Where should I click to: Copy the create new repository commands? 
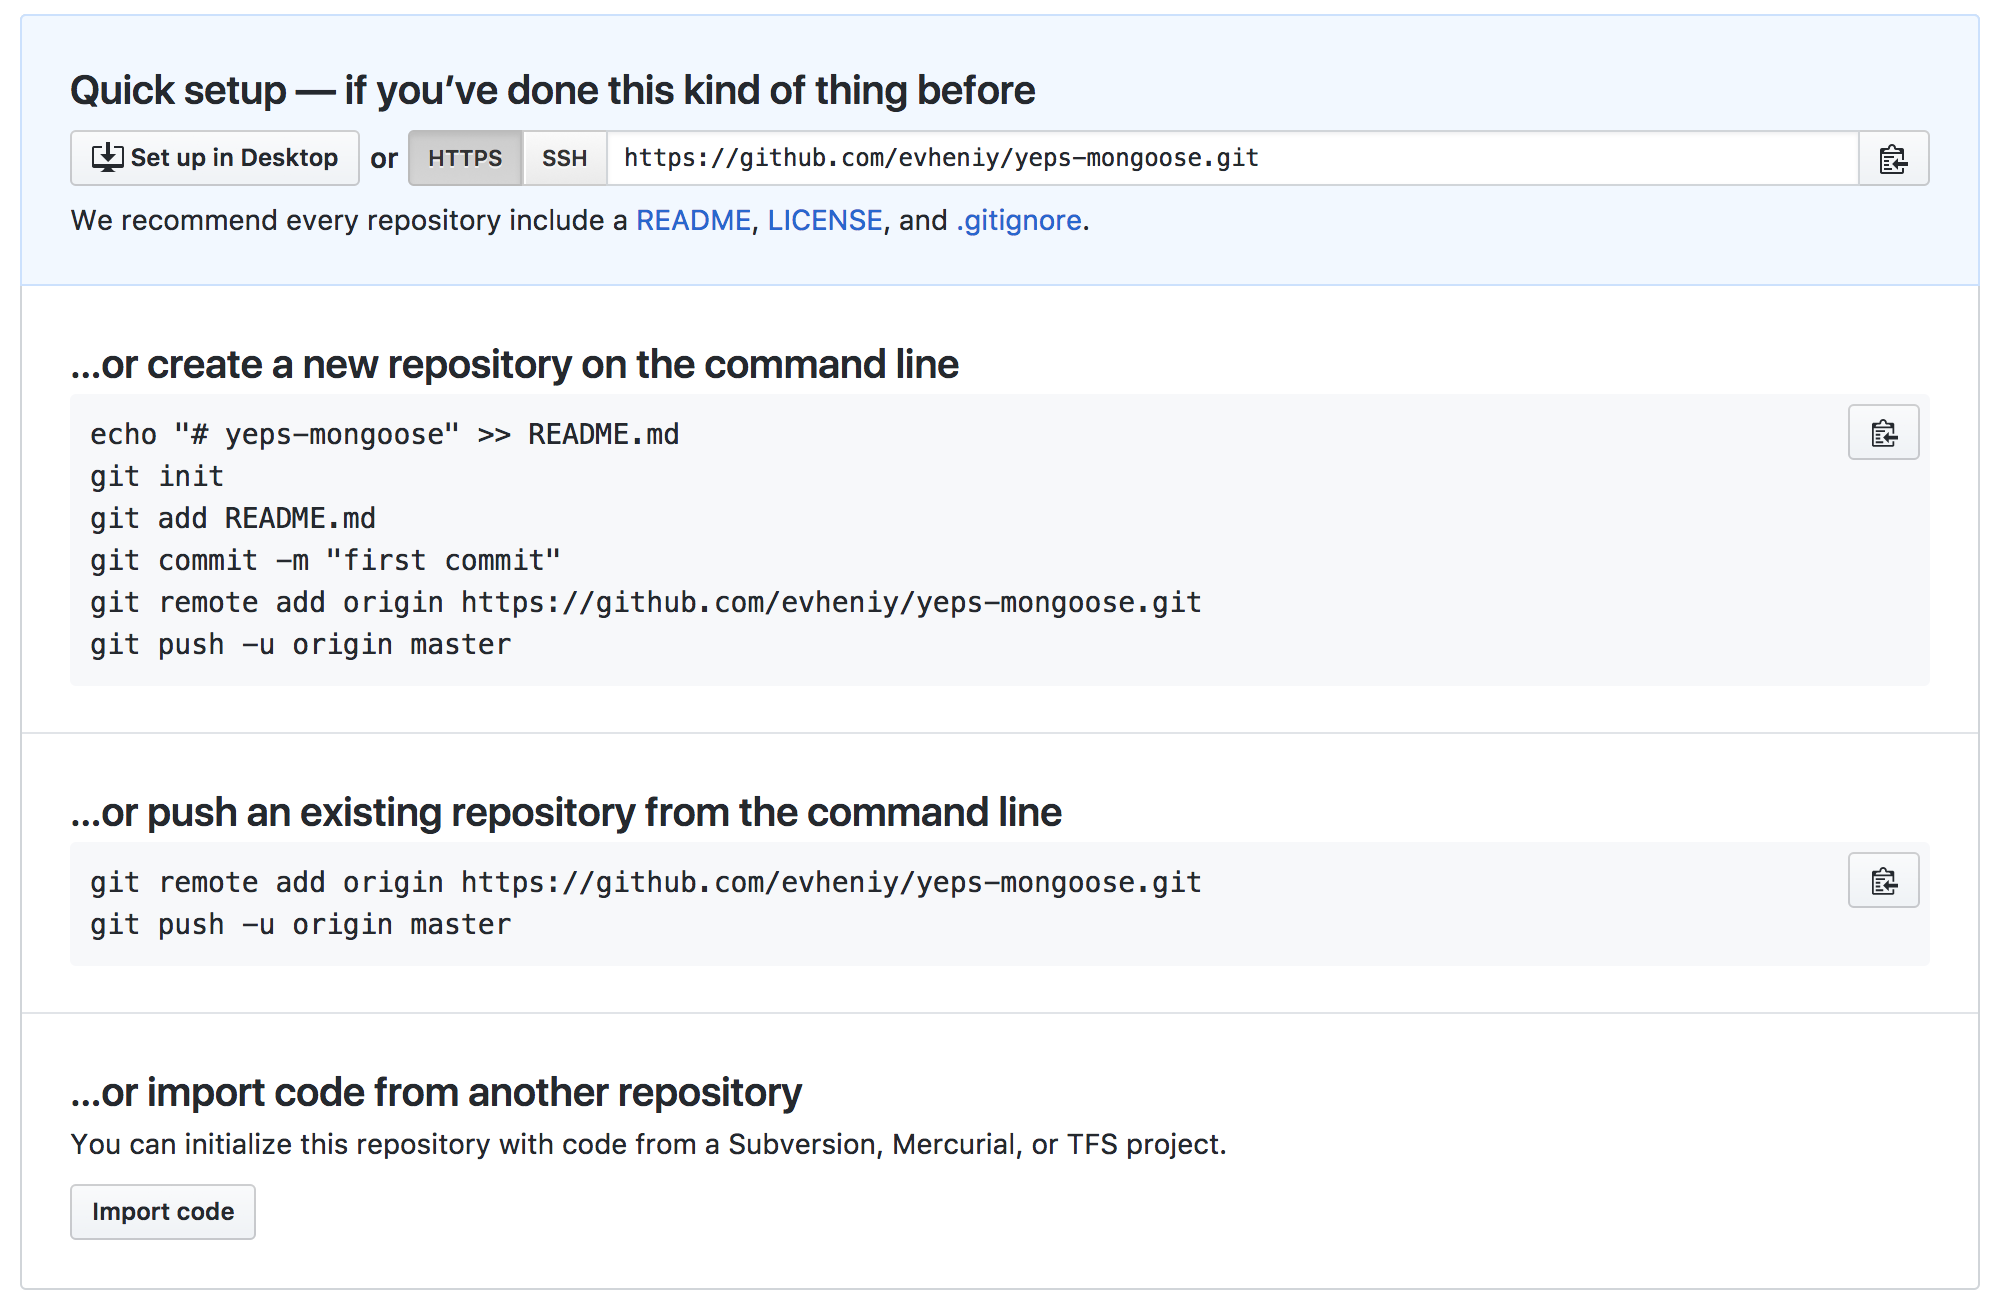click(x=1883, y=433)
